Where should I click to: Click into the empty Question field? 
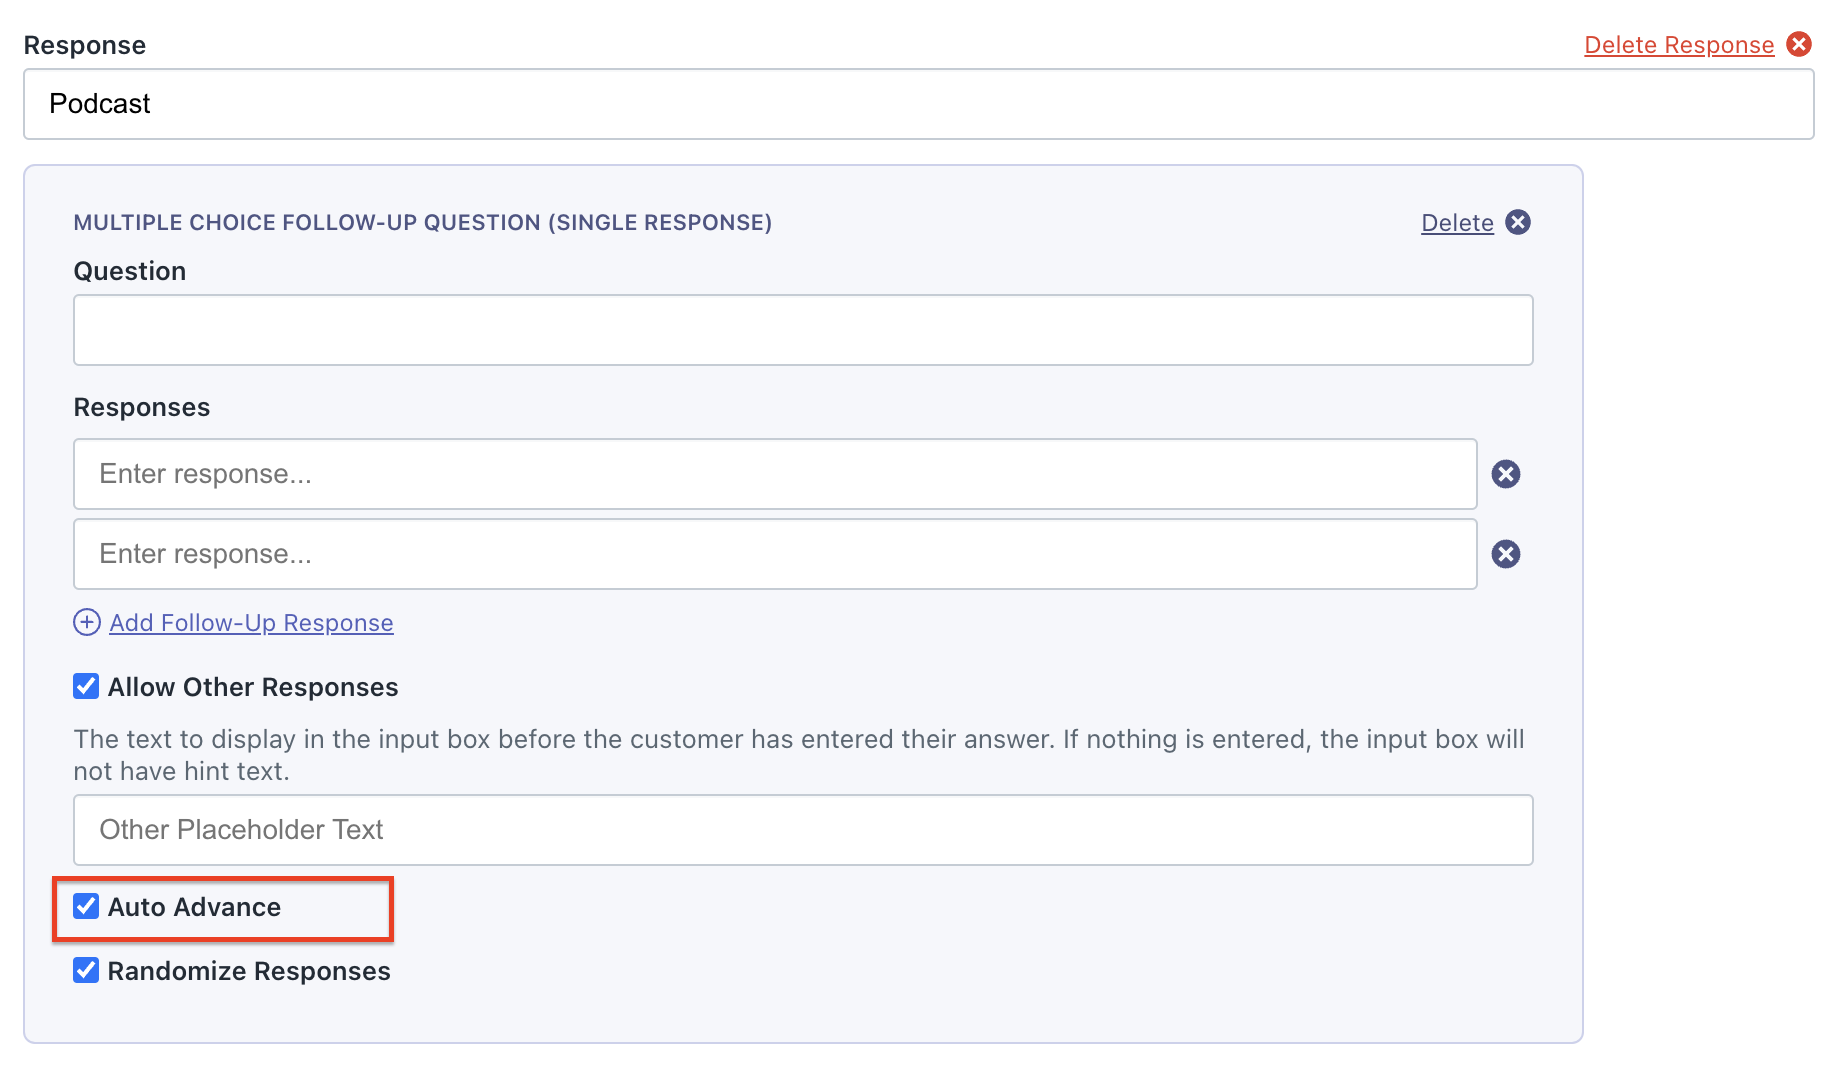coord(803,330)
